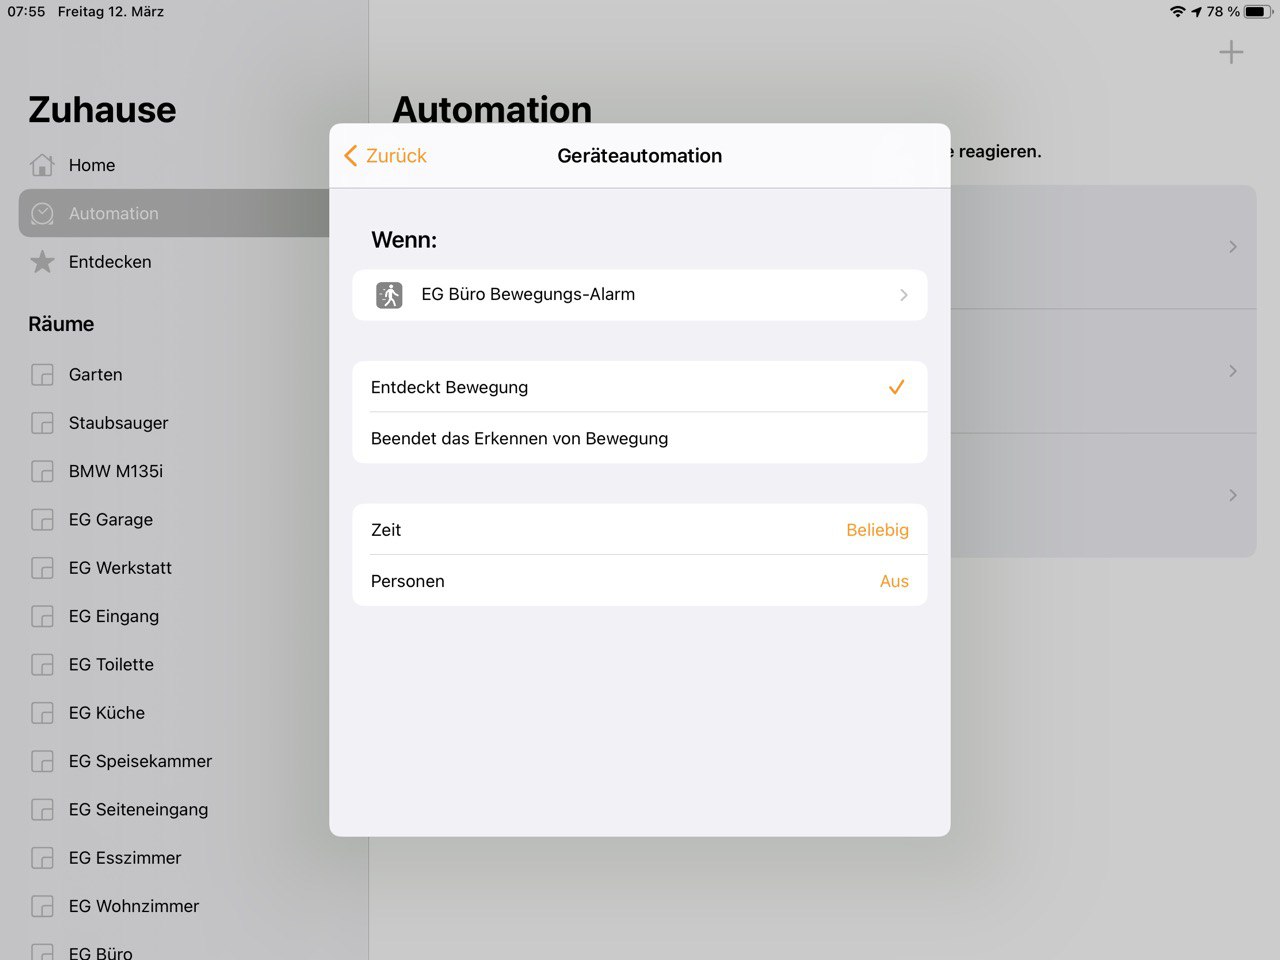1280x960 pixels.
Task: Click the motion sensor walking-person icon
Action: coord(389,295)
